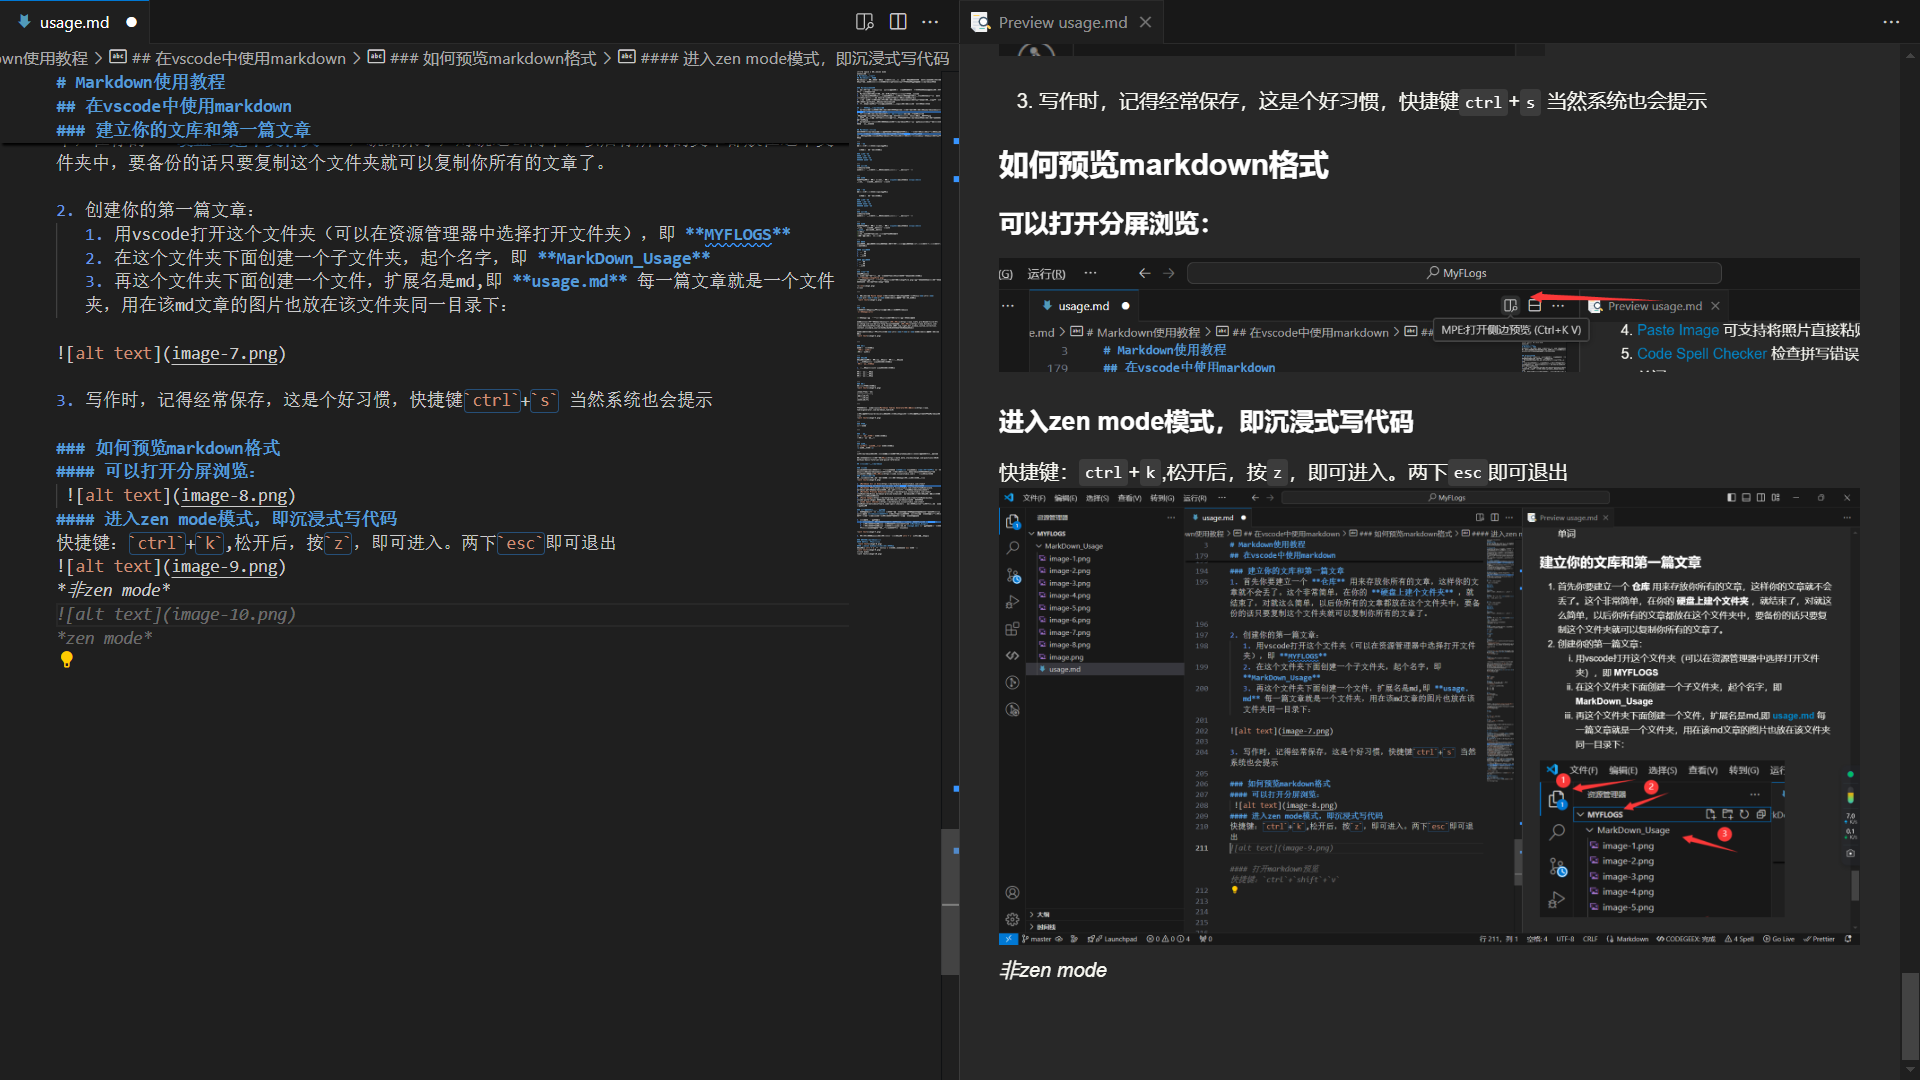Click the bold '**MarkDown_Usage**' text in editor
Viewport: 1920px width, 1080px height.
624,258
